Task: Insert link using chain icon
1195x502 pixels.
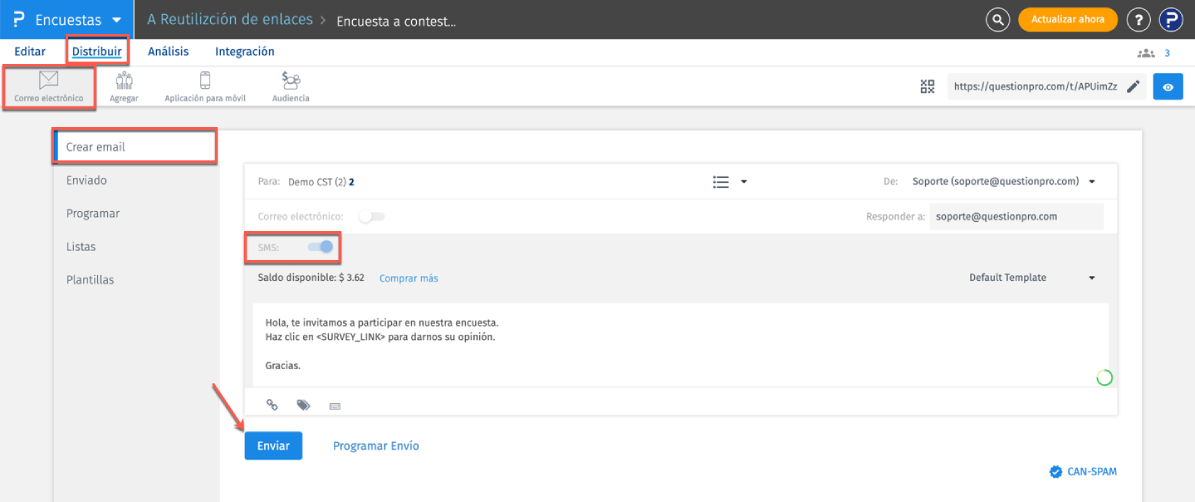Action: 272,405
